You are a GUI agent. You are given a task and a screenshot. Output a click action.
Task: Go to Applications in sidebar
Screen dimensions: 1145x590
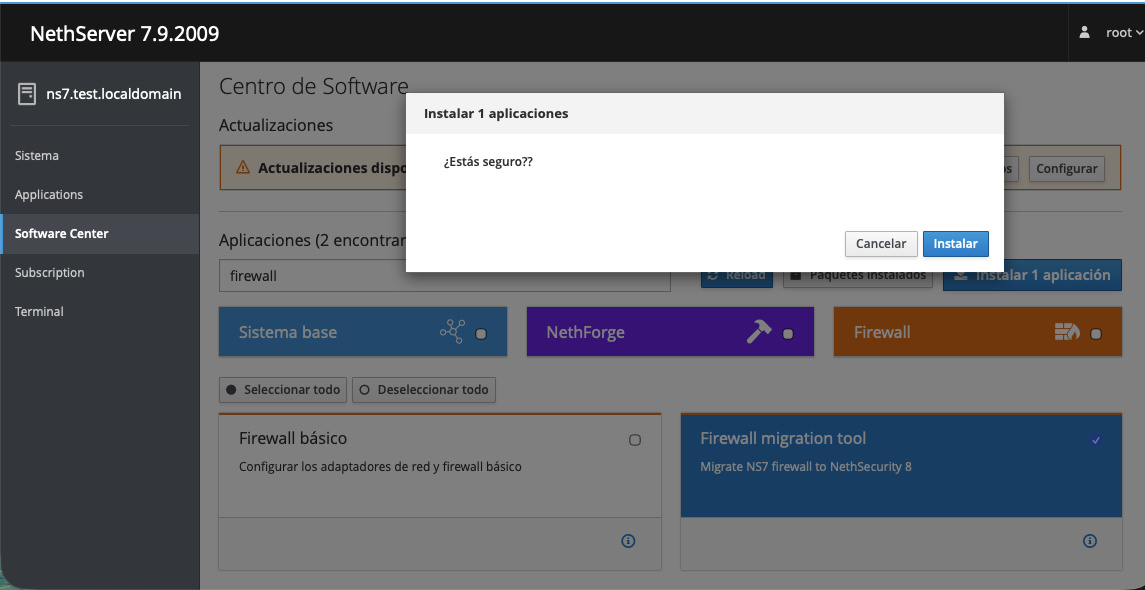(49, 195)
